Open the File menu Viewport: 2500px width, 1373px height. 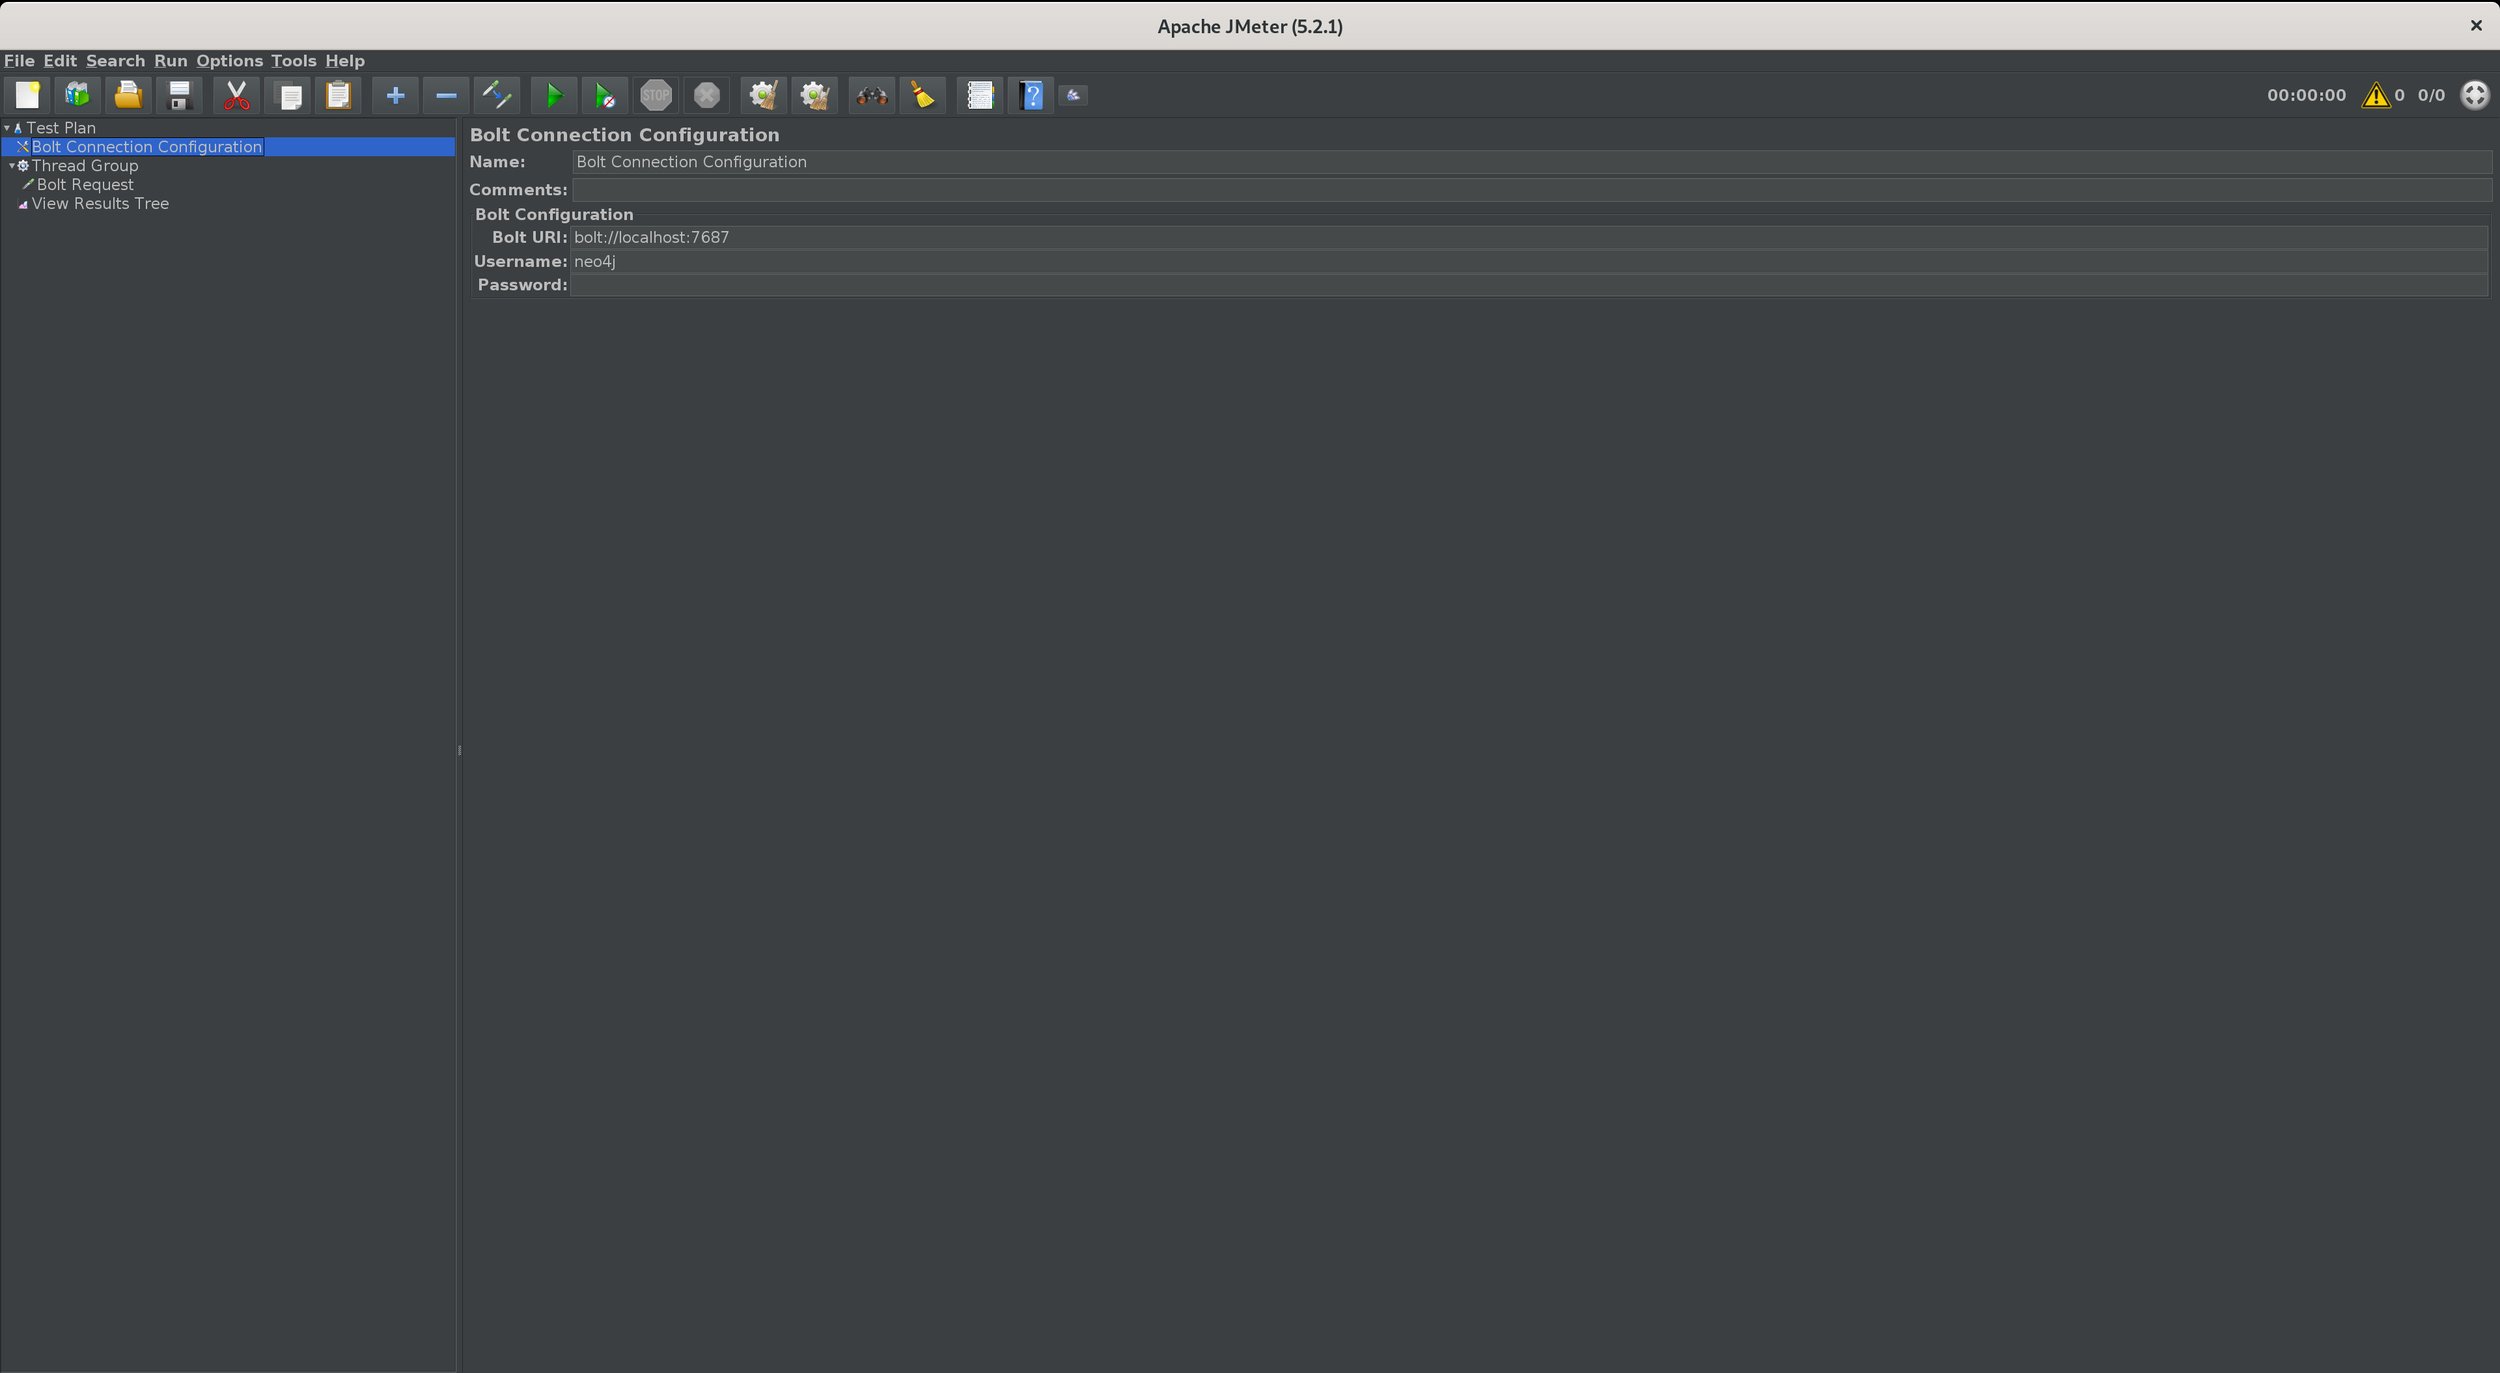(x=19, y=61)
